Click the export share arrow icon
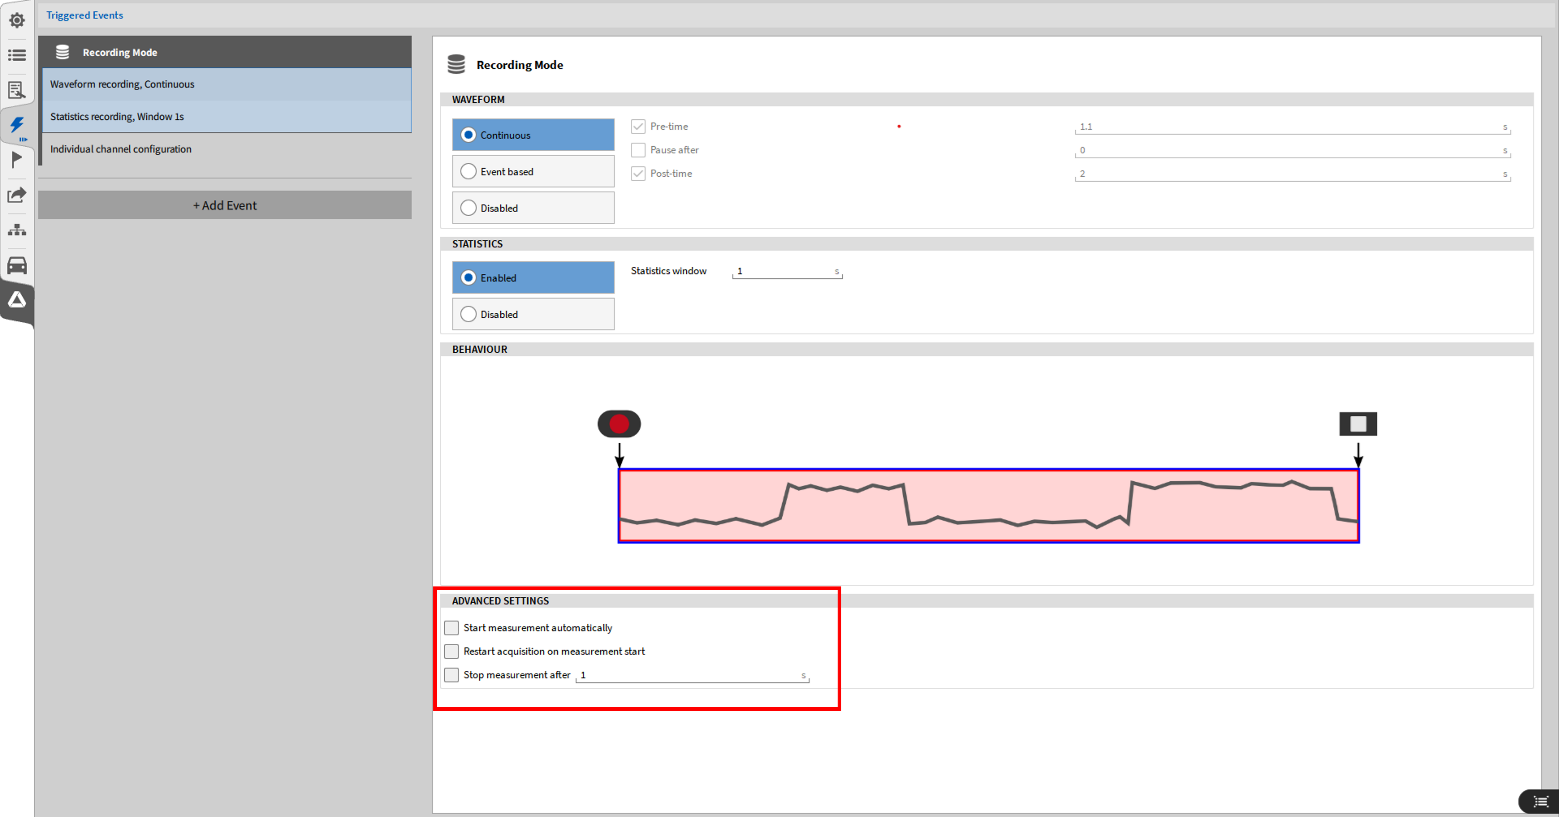 tap(17, 195)
